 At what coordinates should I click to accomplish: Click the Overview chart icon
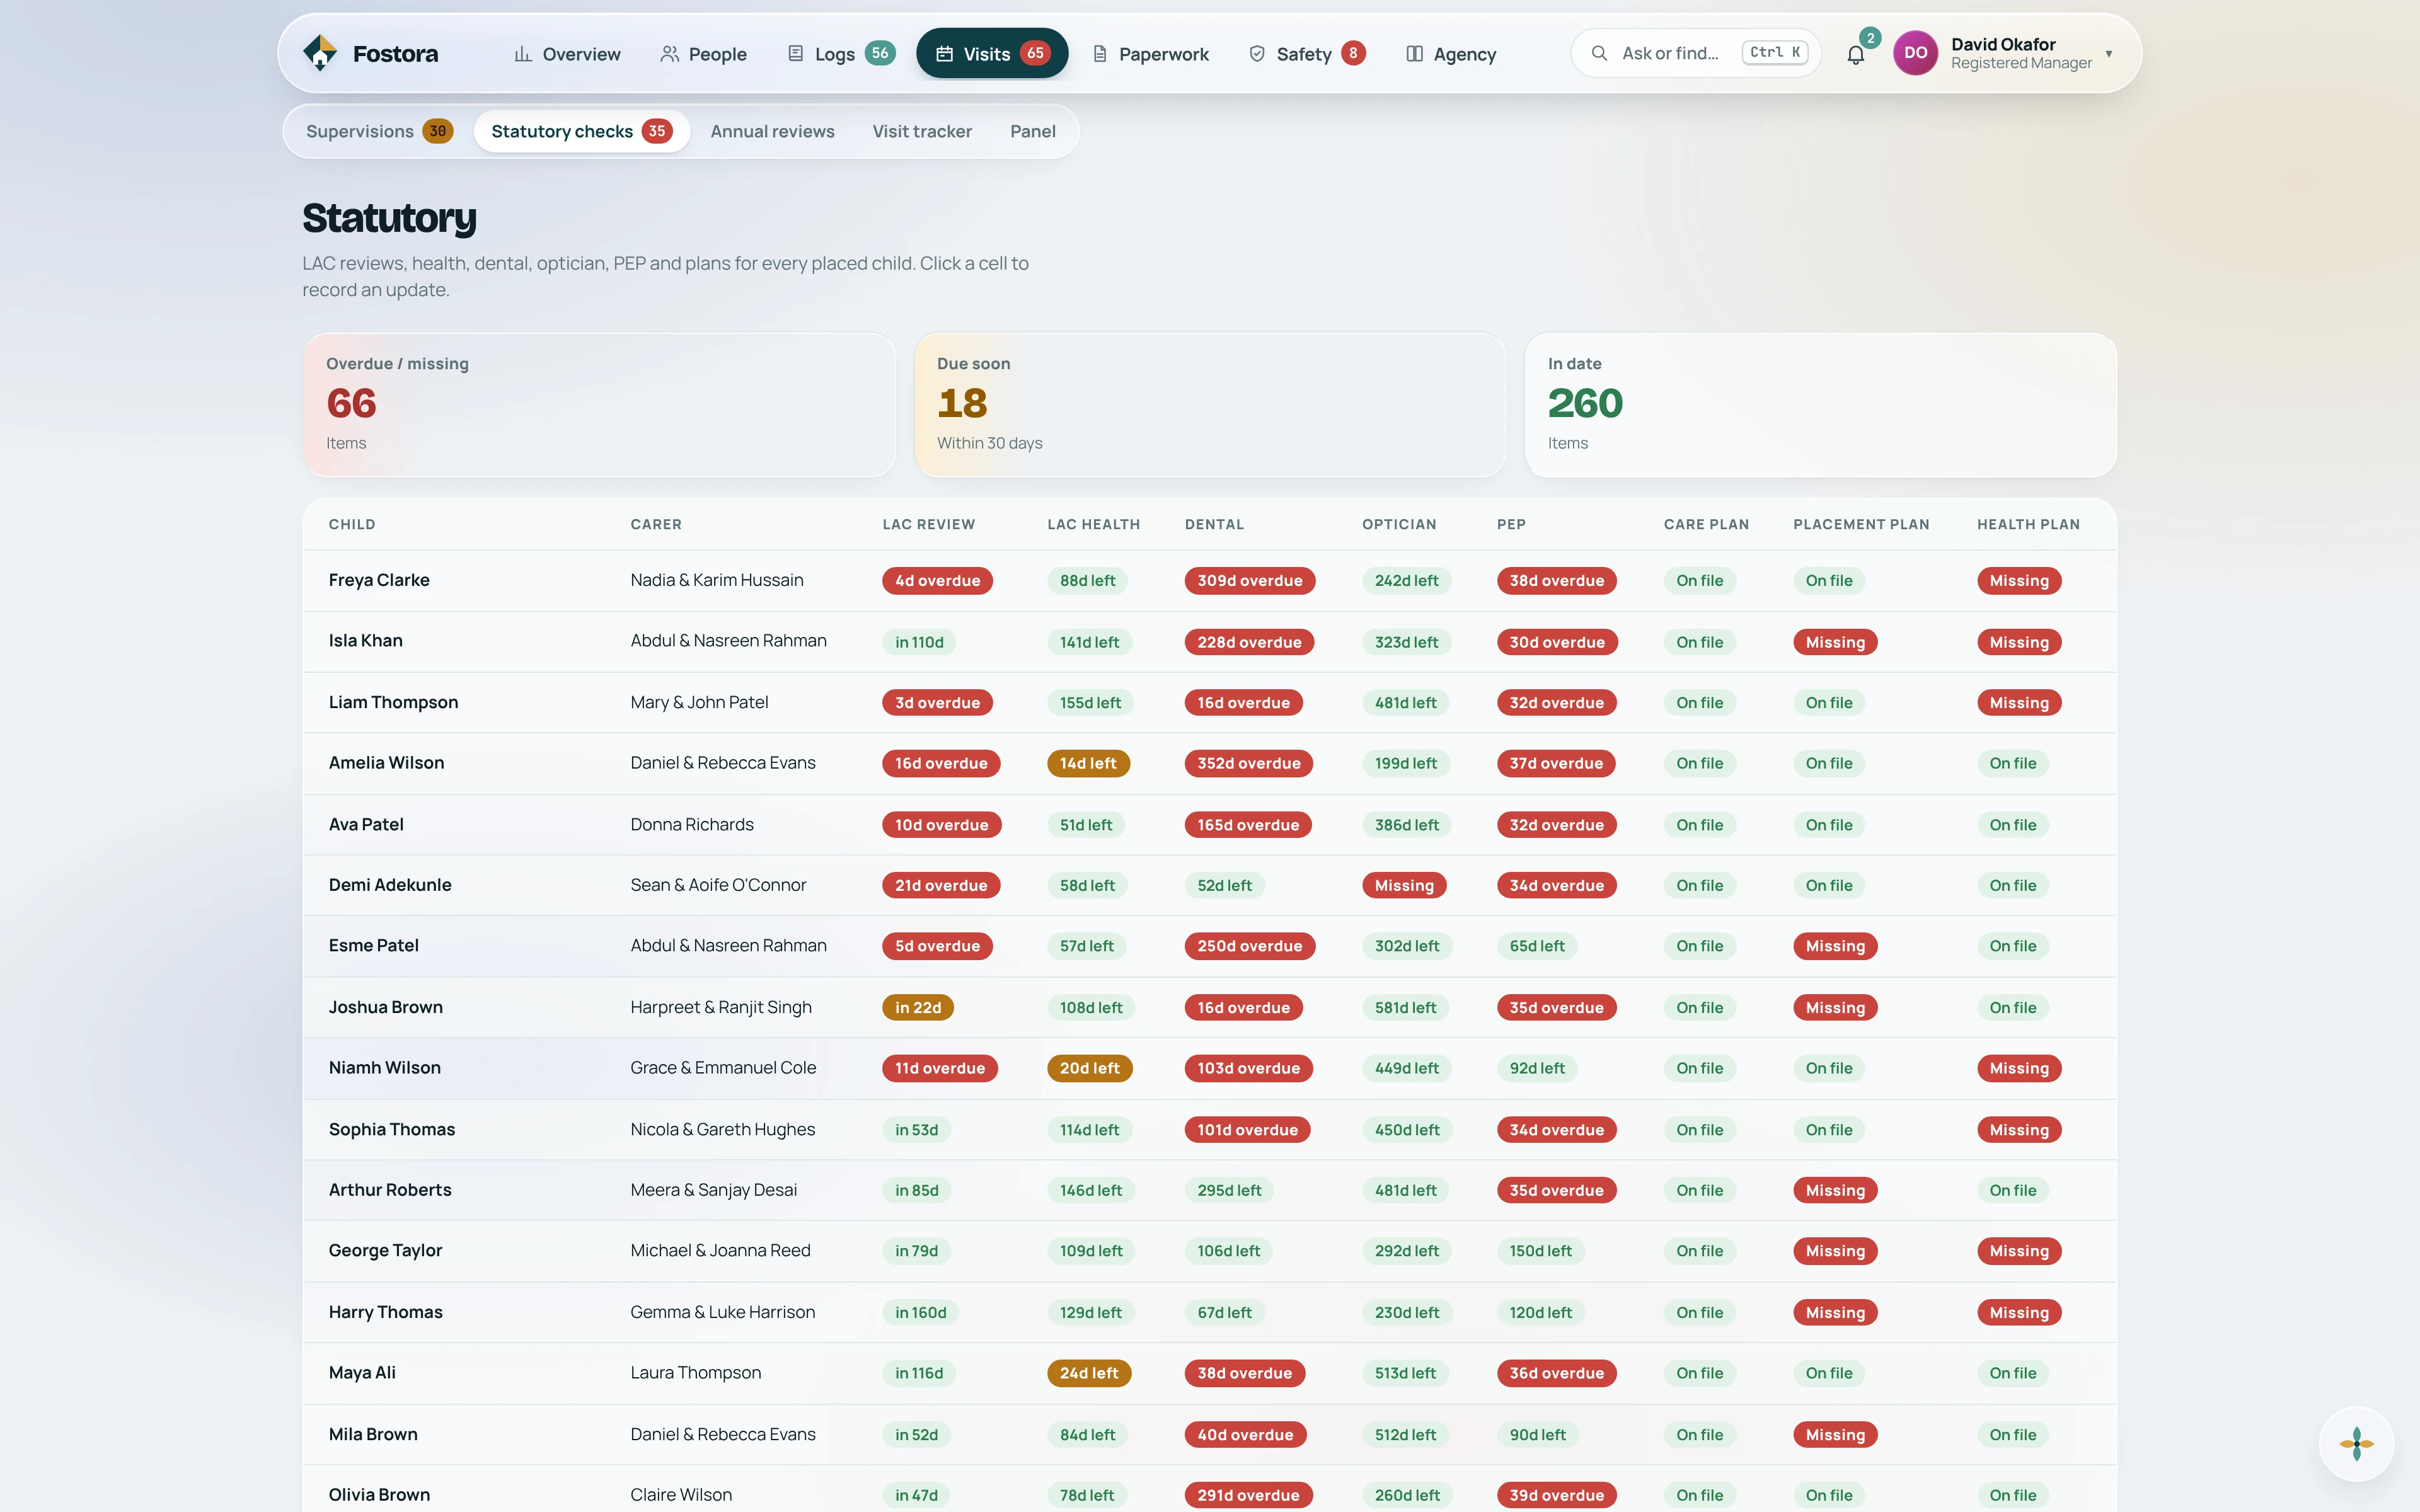point(523,54)
